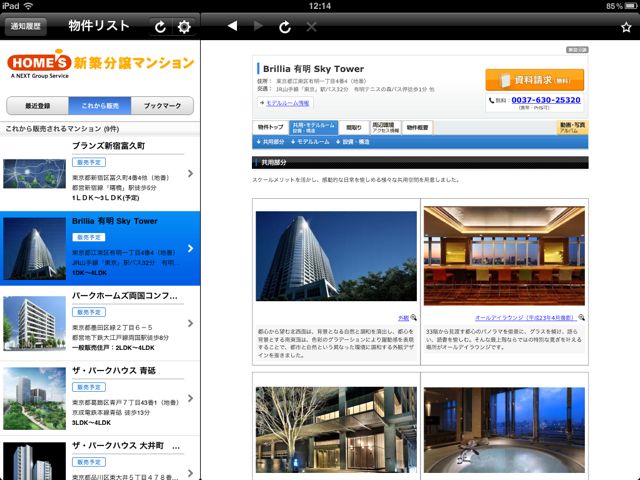Check battery status indicator at 85%
This screenshot has width=640, height=480.
(621, 6)
